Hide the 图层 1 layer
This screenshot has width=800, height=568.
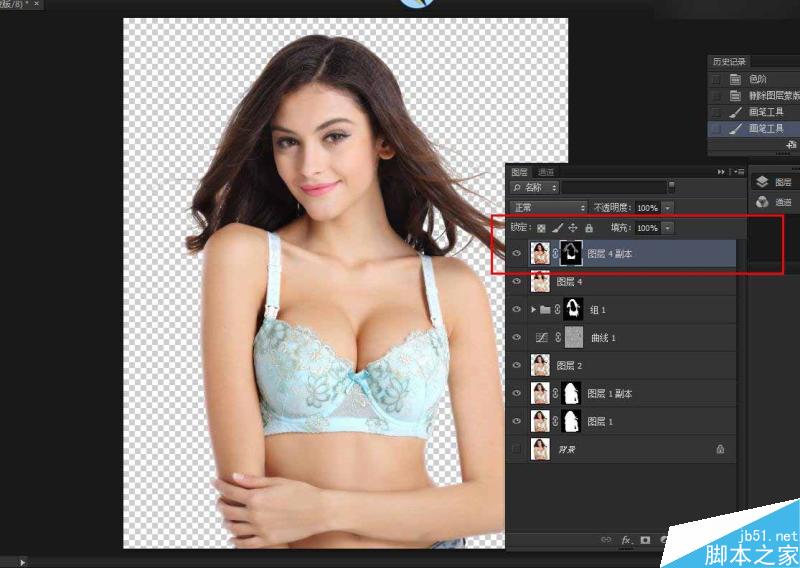(517, 422)
